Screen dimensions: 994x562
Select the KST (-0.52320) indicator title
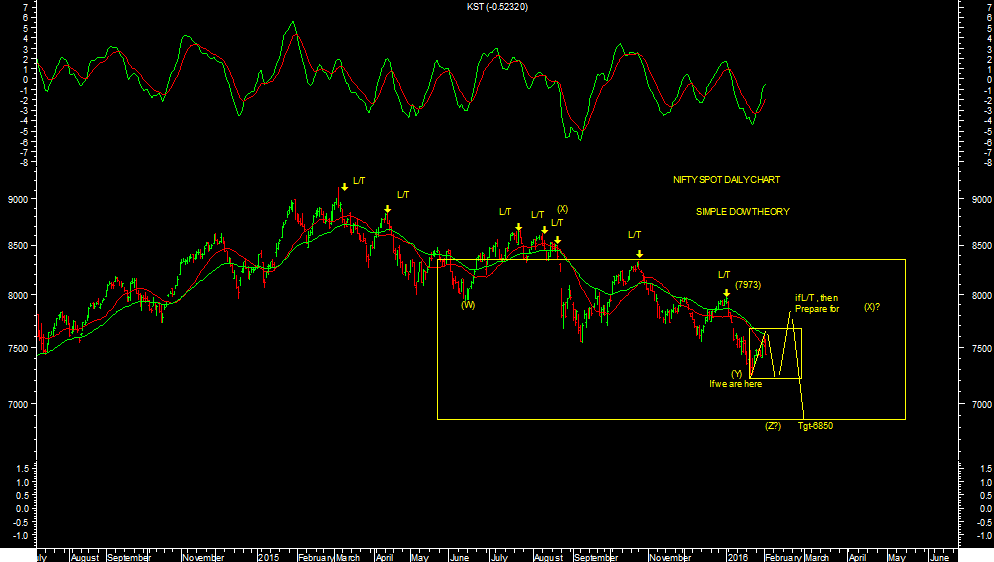tap(497, 7)
